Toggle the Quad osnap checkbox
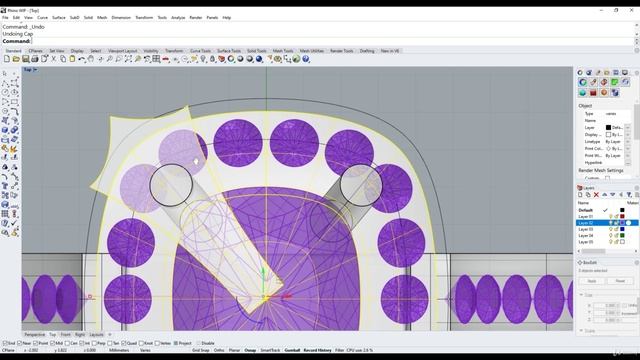Screen dimensions: 640x360 point(124,343)
